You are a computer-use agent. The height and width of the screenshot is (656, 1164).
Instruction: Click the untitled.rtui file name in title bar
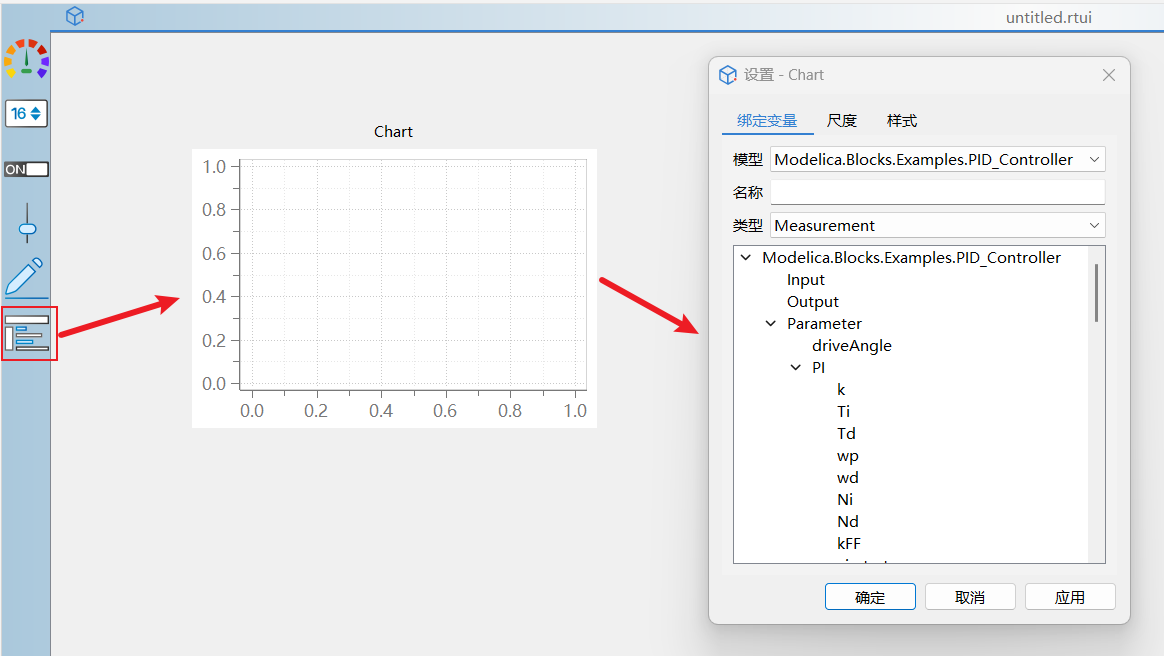1048,17
